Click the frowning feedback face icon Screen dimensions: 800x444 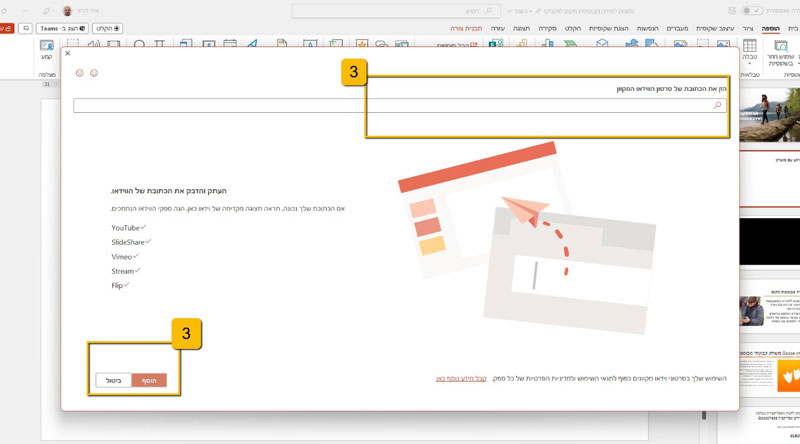(79, 73)
